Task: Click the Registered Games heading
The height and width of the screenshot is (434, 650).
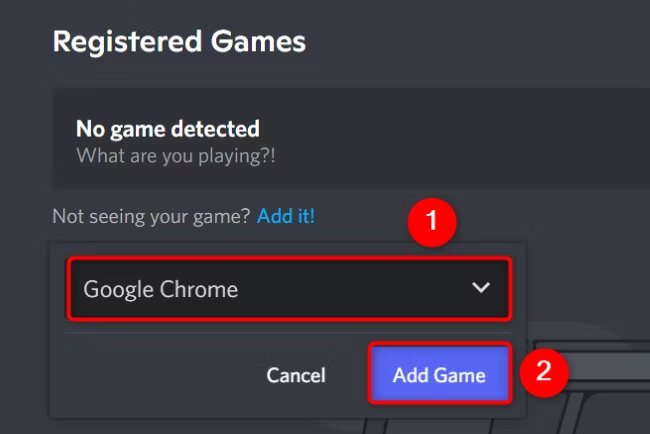Action: (179, 42)
